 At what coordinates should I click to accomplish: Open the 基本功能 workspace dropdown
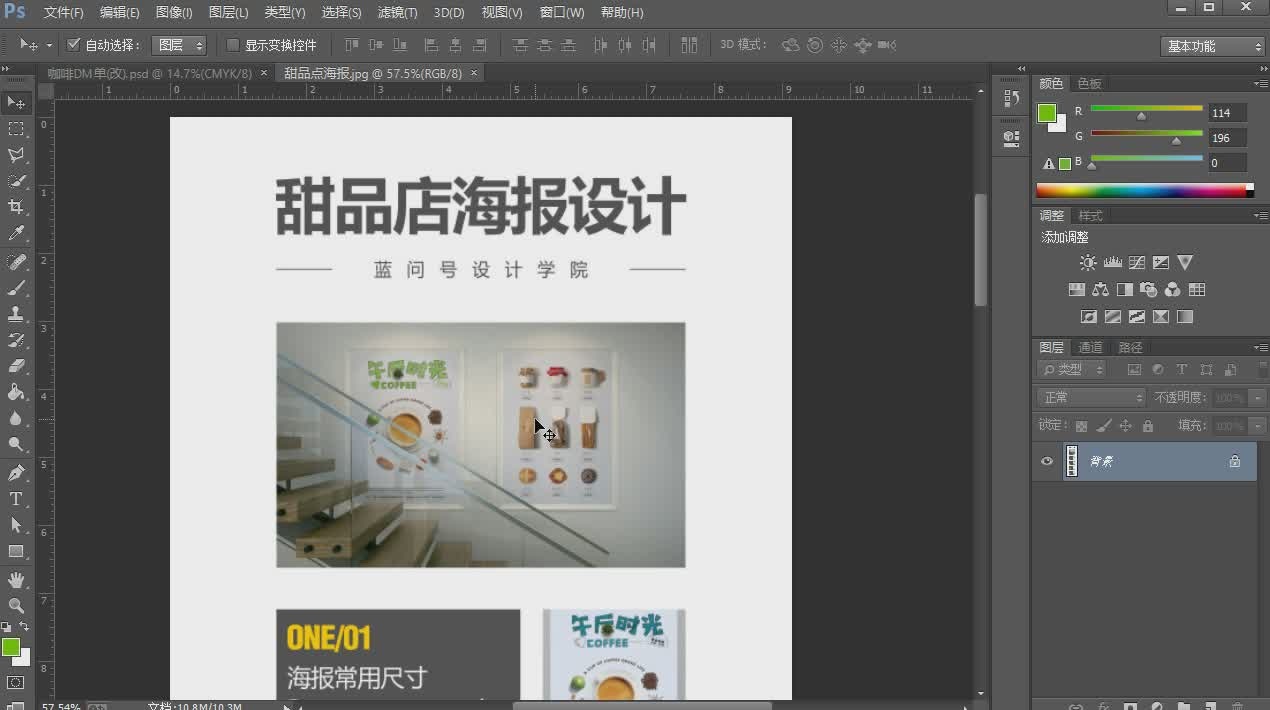(x=1214, y=46)
